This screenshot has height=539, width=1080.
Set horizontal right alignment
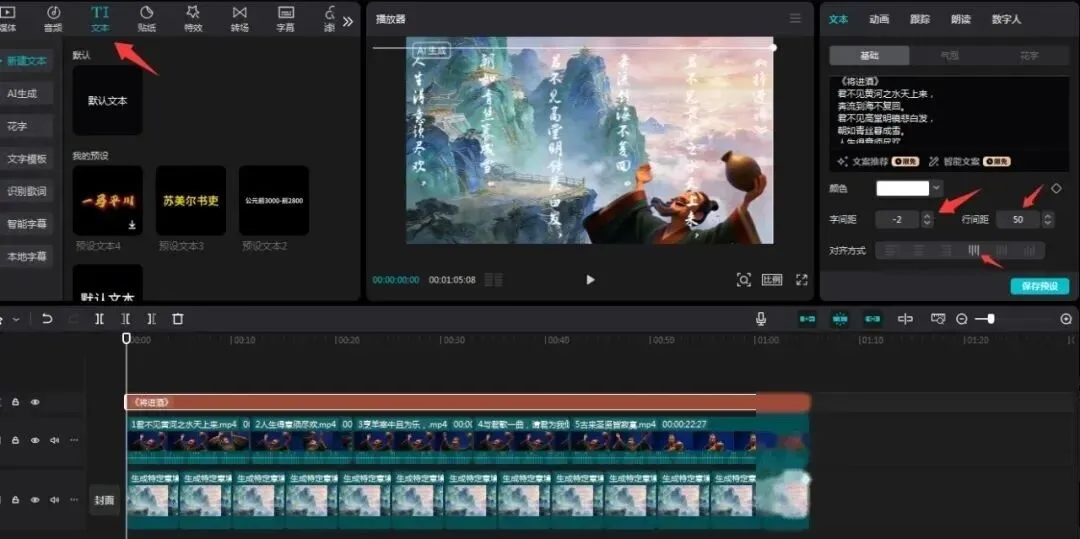click(946, 251)
